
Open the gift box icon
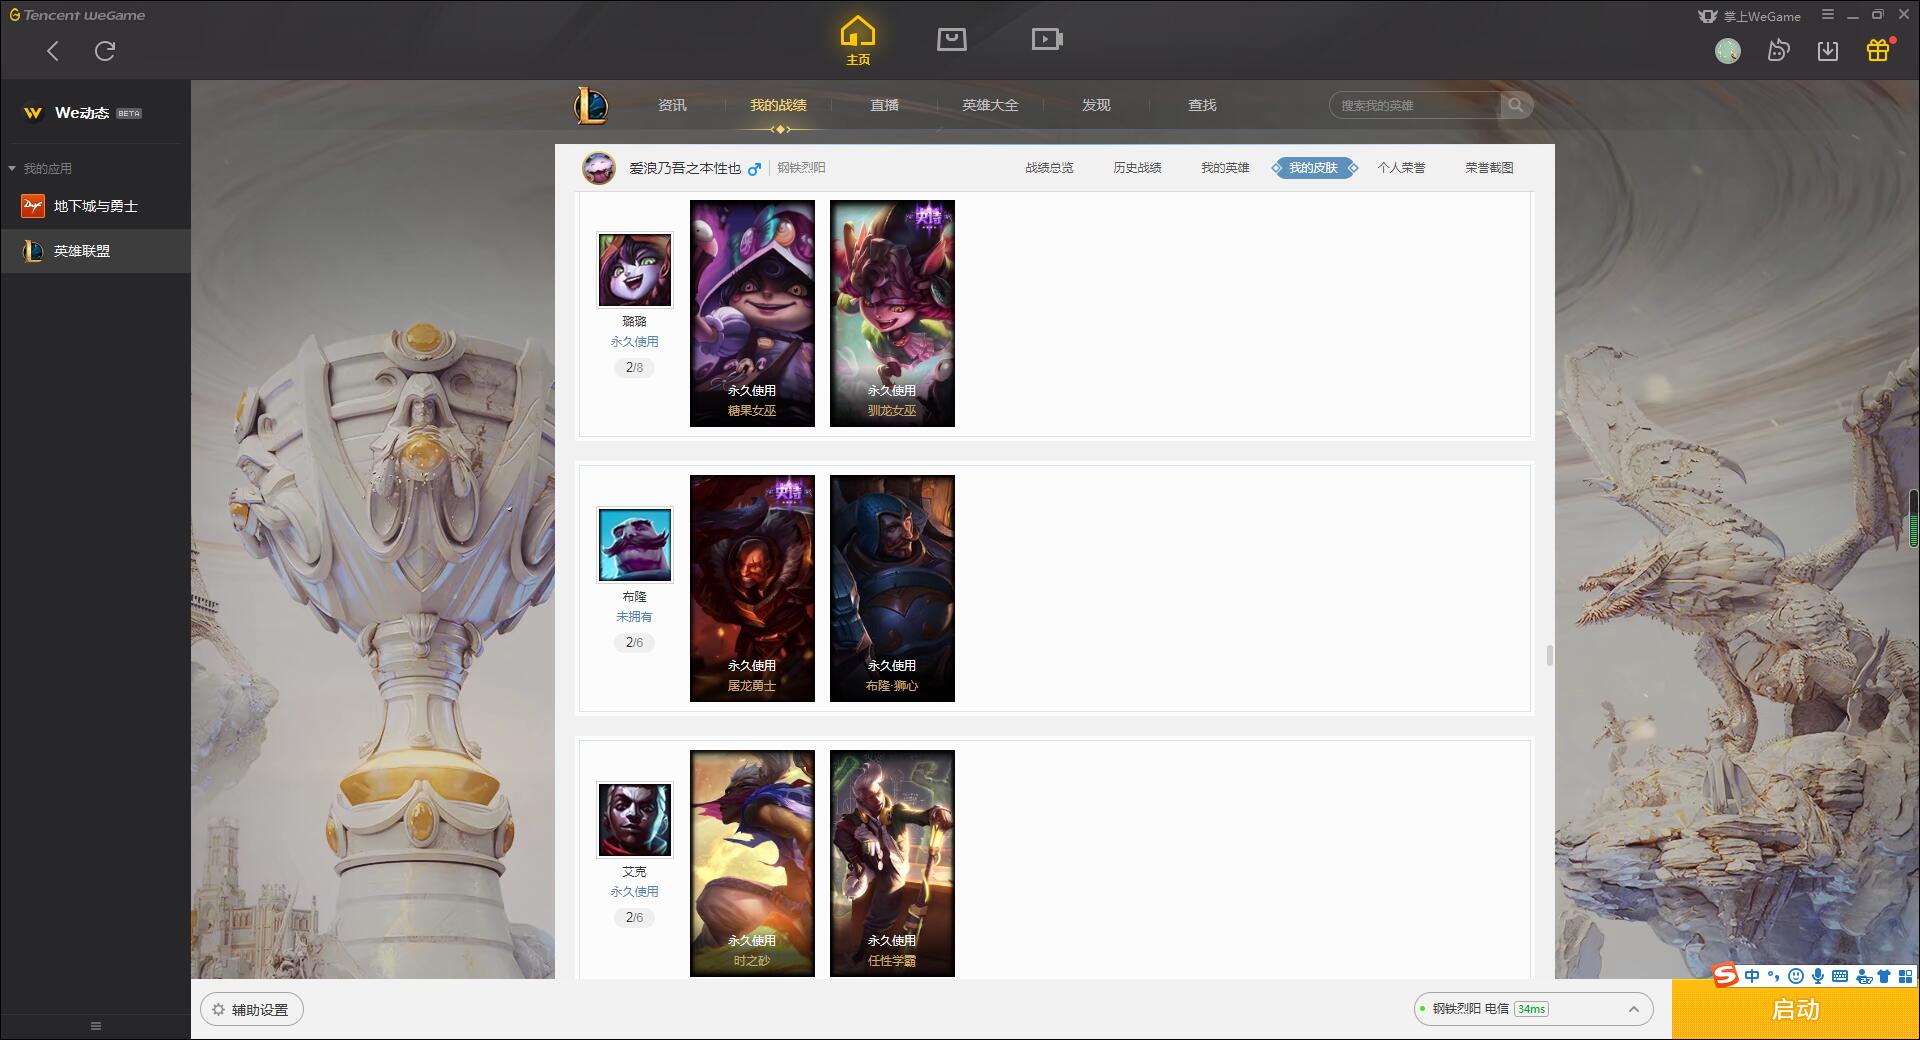click(x=1878, y=50)
